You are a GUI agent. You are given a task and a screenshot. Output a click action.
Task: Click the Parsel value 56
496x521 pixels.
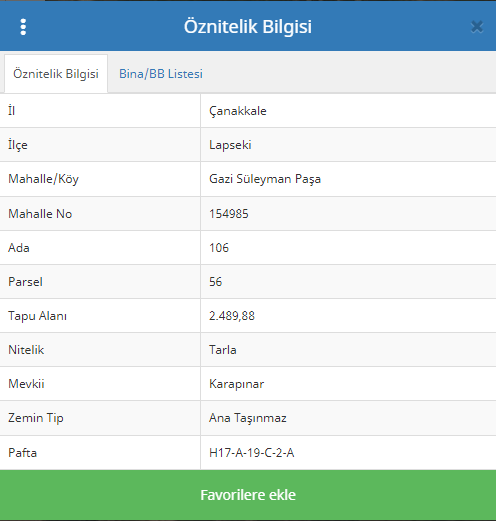(x=215, y=282)
